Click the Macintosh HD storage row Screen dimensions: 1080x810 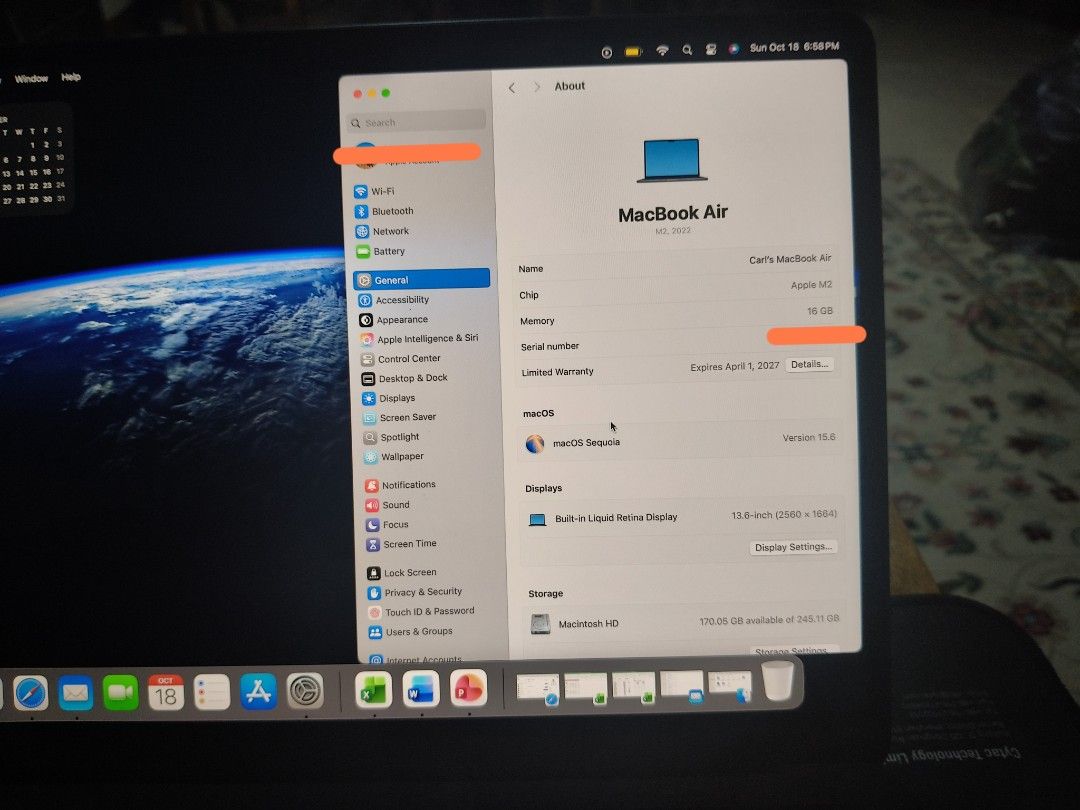coord(685,622)
